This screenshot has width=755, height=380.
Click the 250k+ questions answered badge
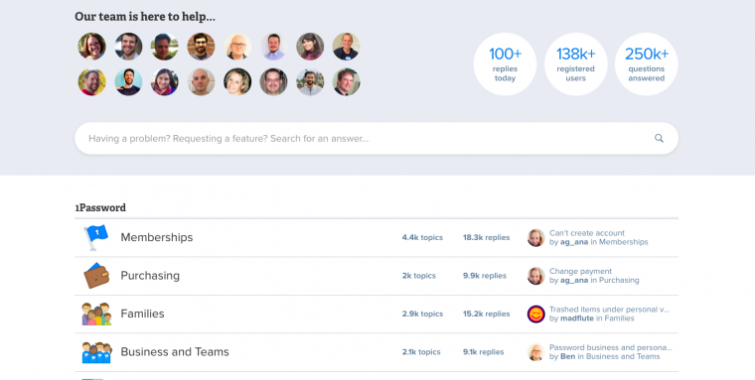(x=646, y=64)
